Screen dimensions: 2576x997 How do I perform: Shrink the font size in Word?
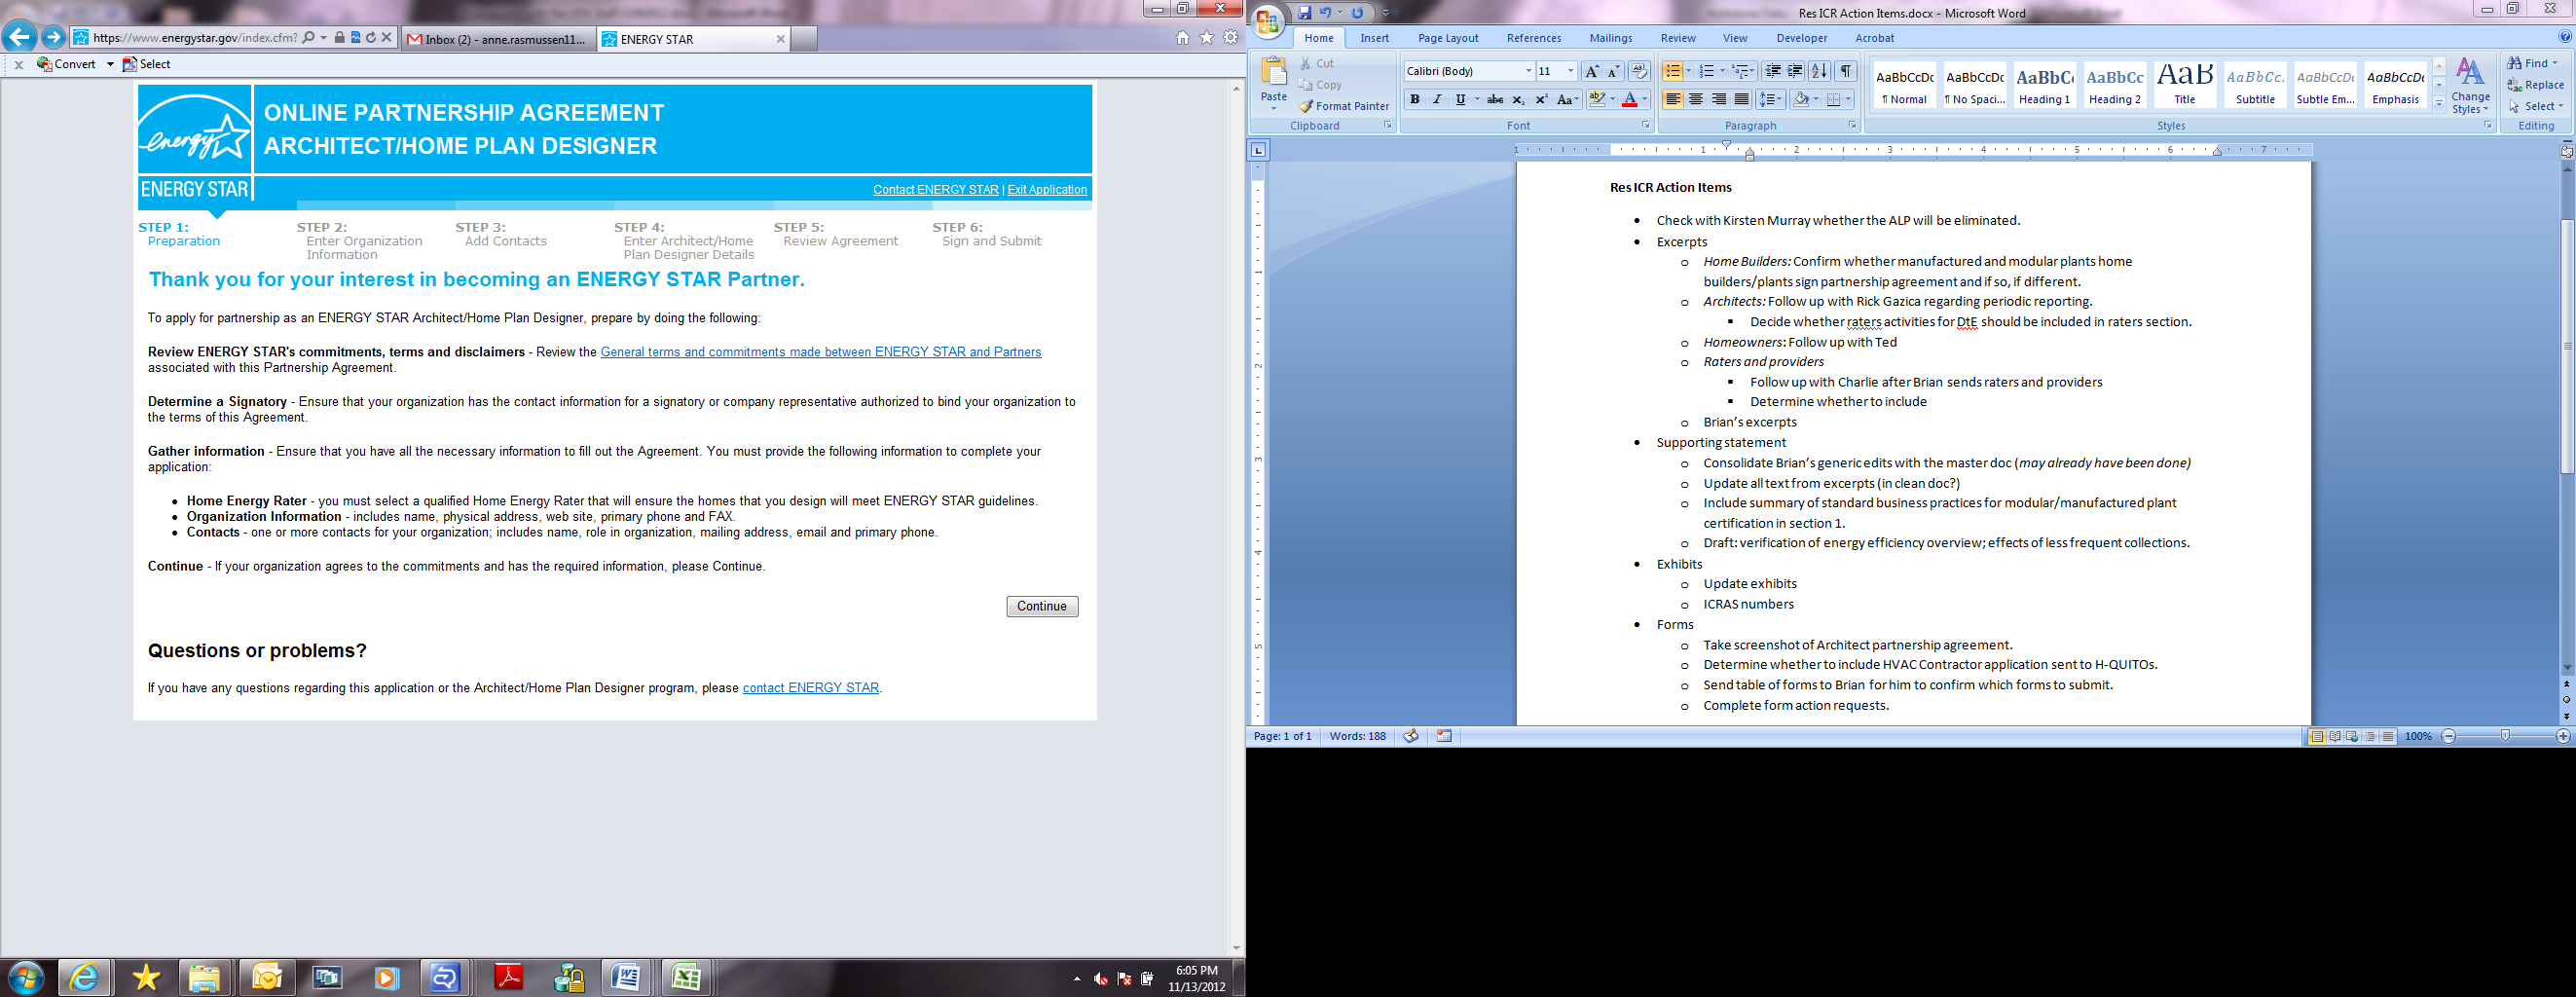[1613, 71]
